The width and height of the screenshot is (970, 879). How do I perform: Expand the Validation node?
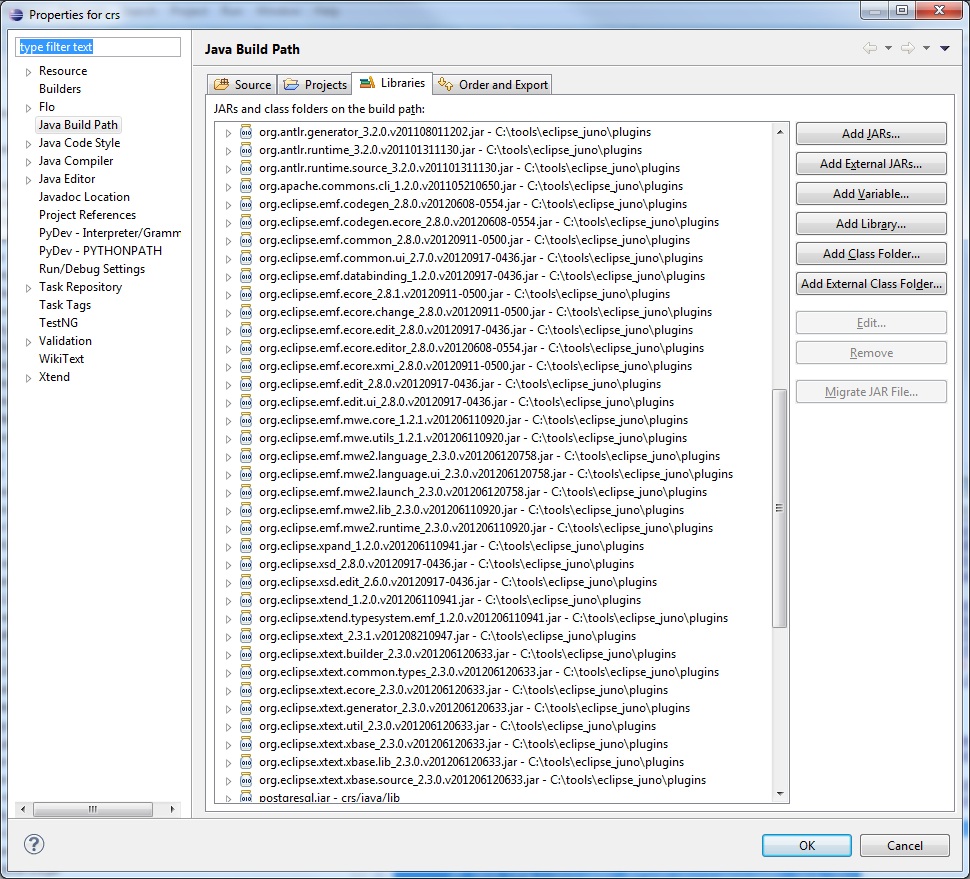[x=28, y=341]
